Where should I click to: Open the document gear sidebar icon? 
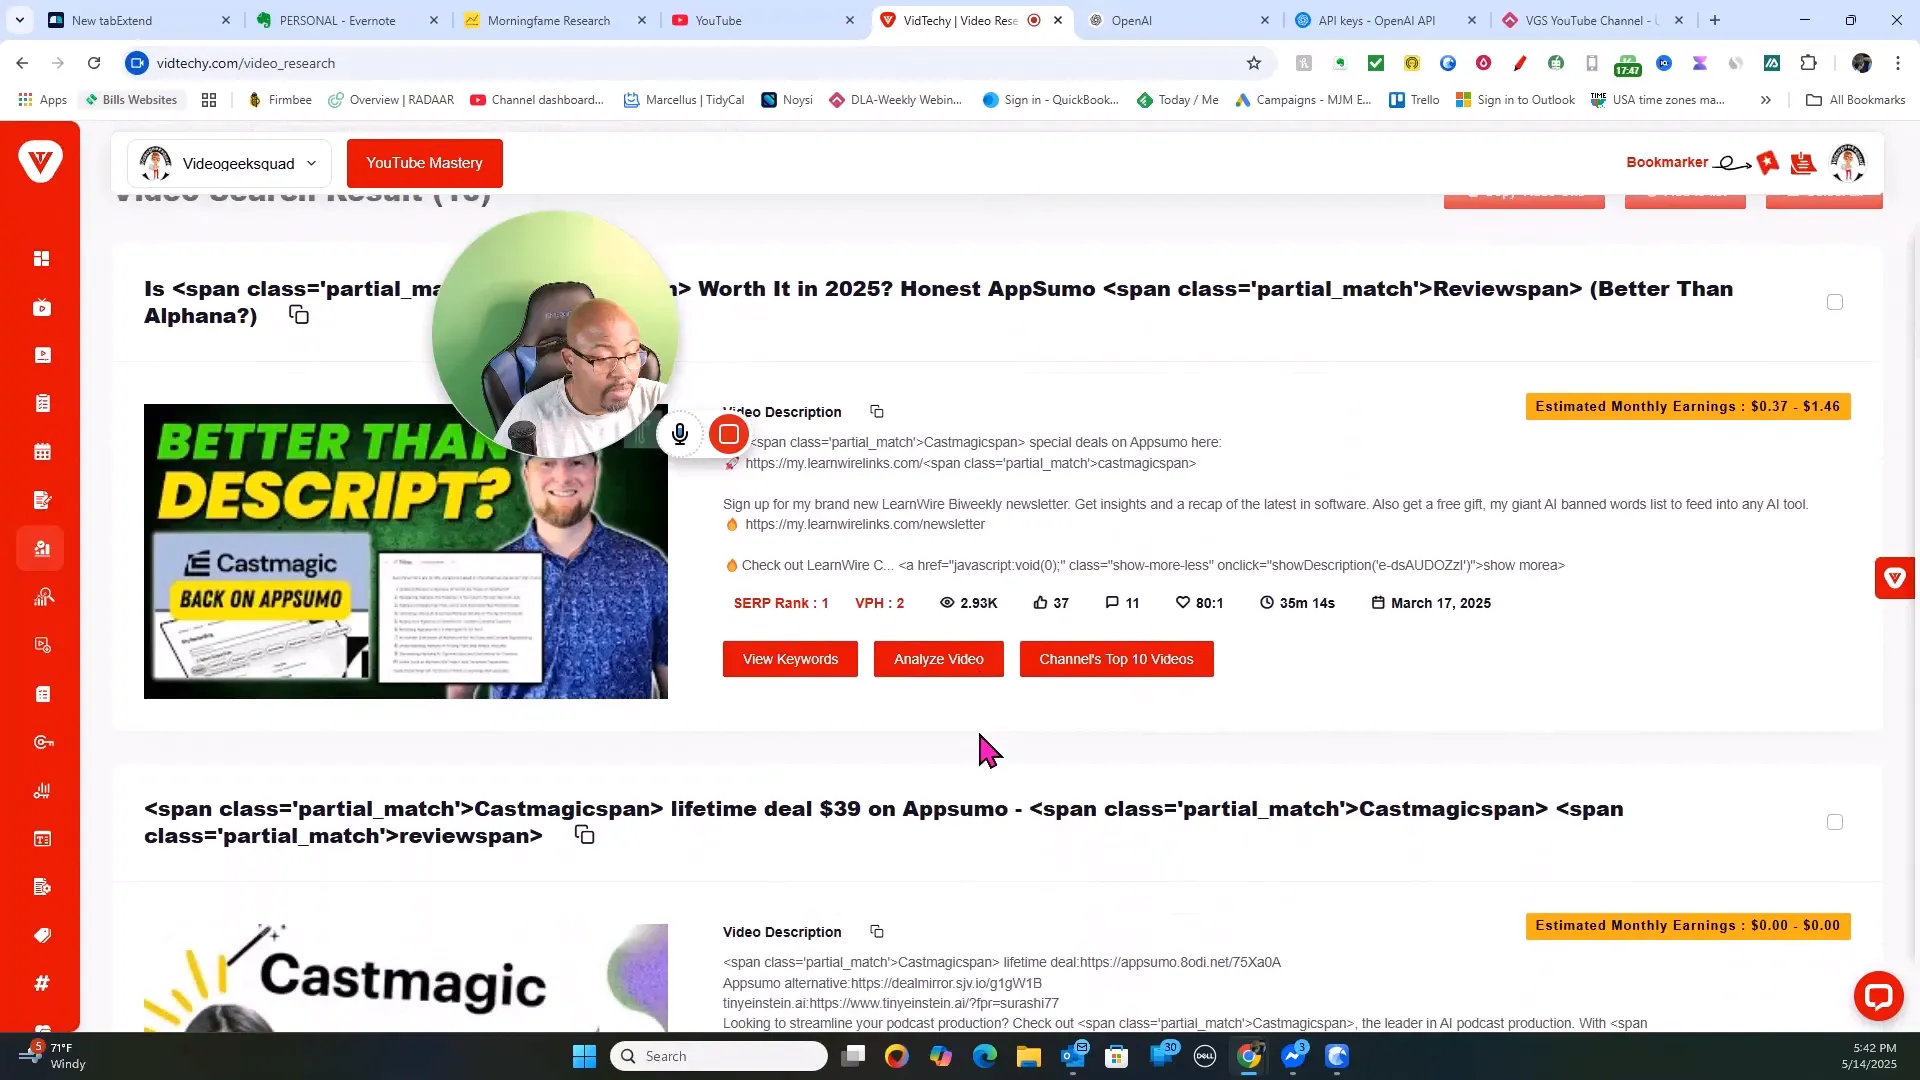click(42, 887)
